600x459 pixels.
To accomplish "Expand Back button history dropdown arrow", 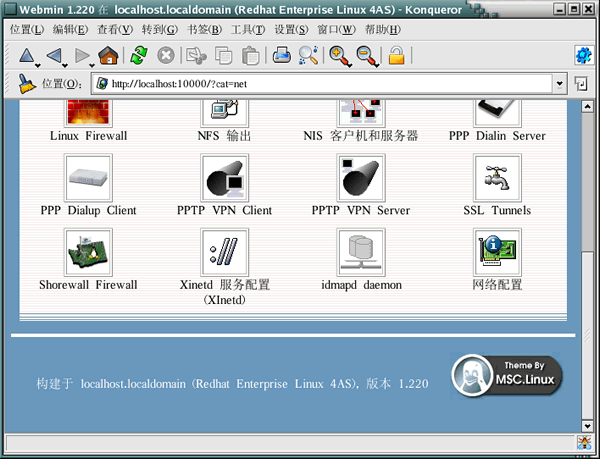I will [x=65, y=66].
